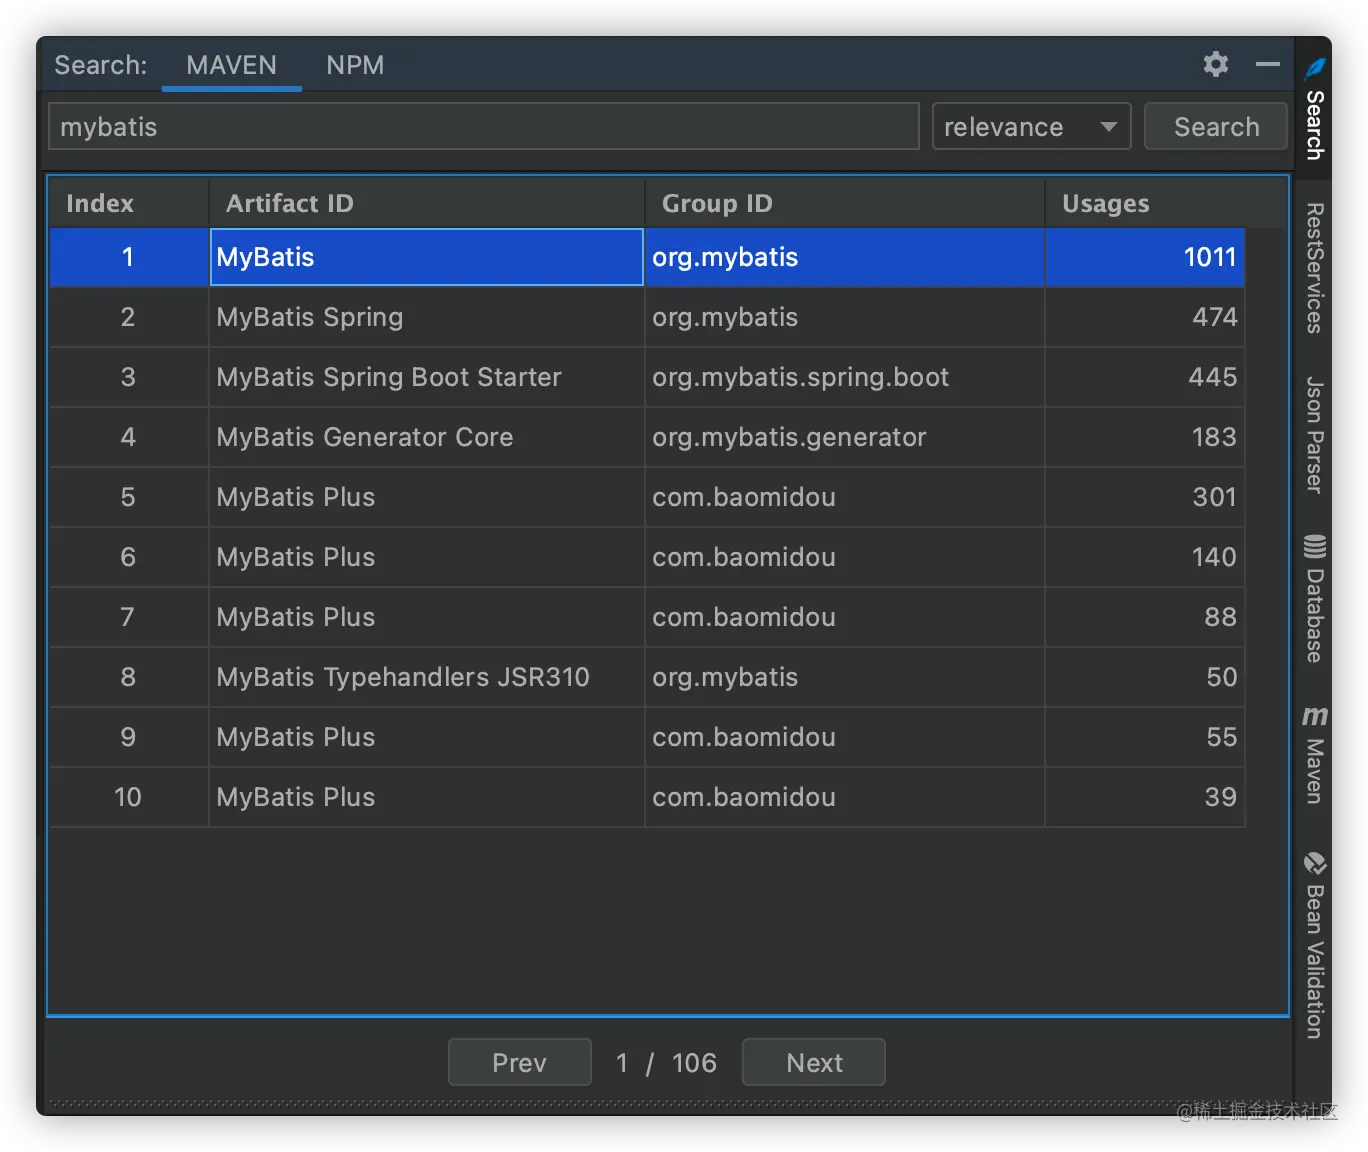The image size is (1368, 1152).
Task: Click index cell 3
Action: (x=129, y=377)
